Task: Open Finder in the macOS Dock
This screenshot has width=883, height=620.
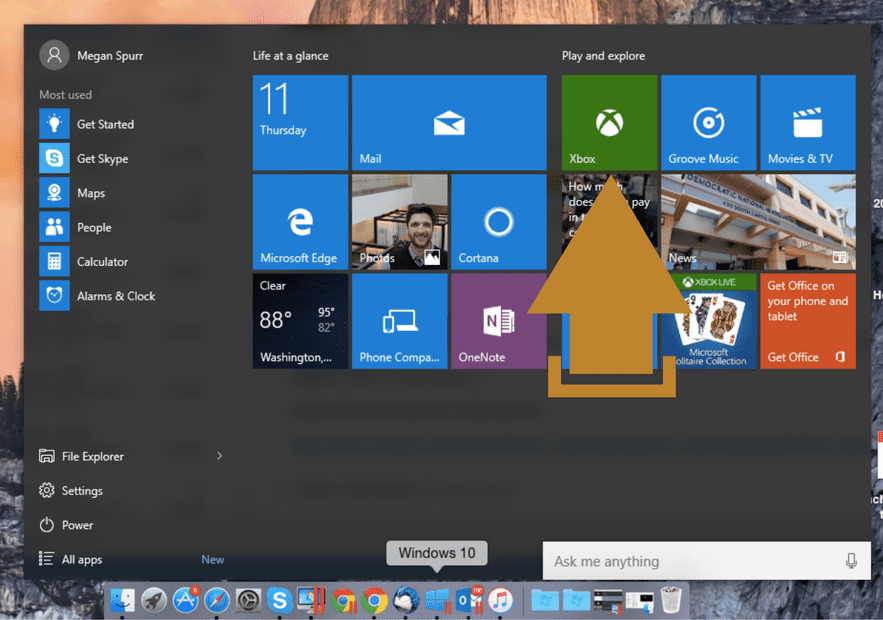Action: tap(122, 600)
